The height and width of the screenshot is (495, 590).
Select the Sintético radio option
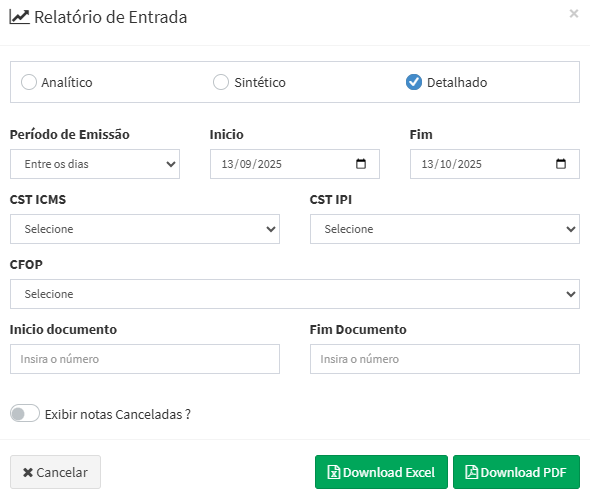point(221,82)
